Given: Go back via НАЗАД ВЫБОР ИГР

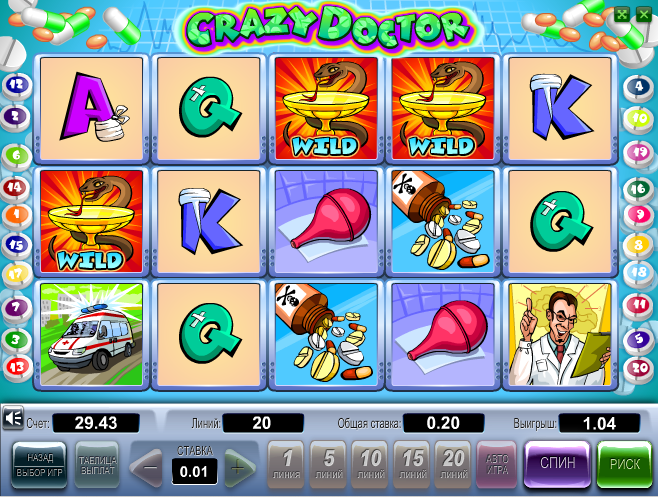Looking at the screenshot, I should point(39,465).
